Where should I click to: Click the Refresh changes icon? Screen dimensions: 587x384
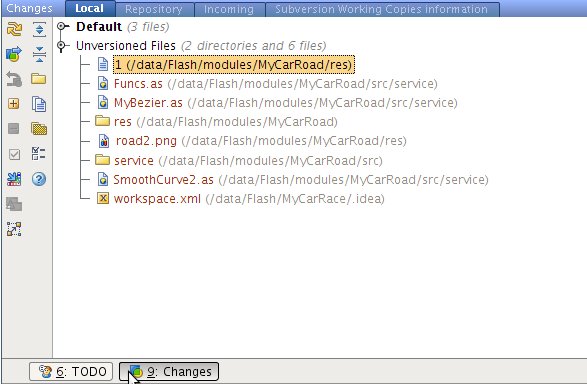coord(14,29)
